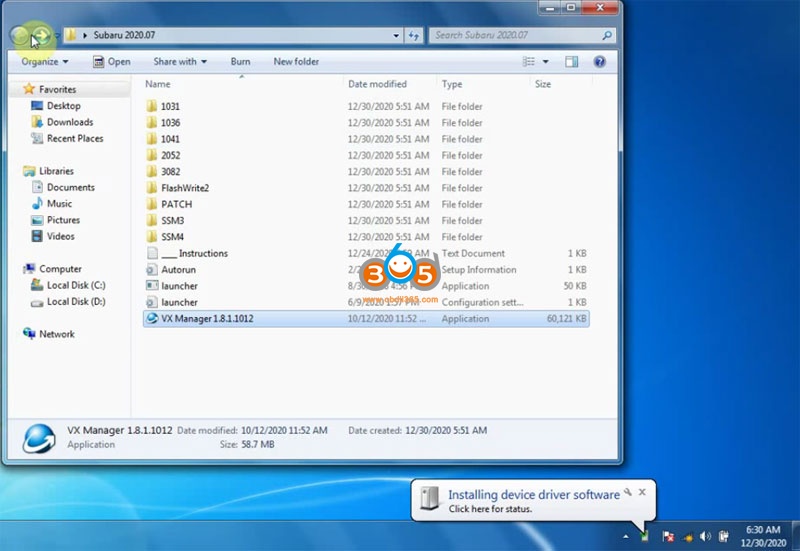The height and width of the screenshot is (551, 800).
Task: Select Favorites in navigation pane
Action: (x=50, y=89)
